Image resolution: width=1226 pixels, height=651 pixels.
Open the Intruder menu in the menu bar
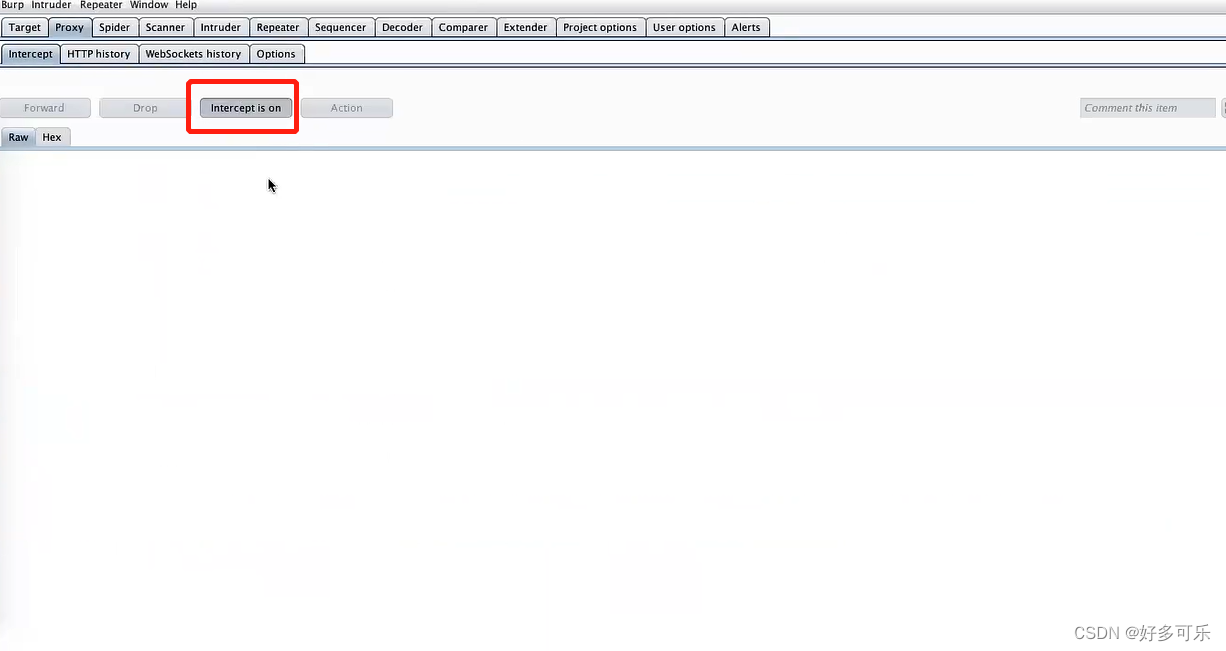51,5
